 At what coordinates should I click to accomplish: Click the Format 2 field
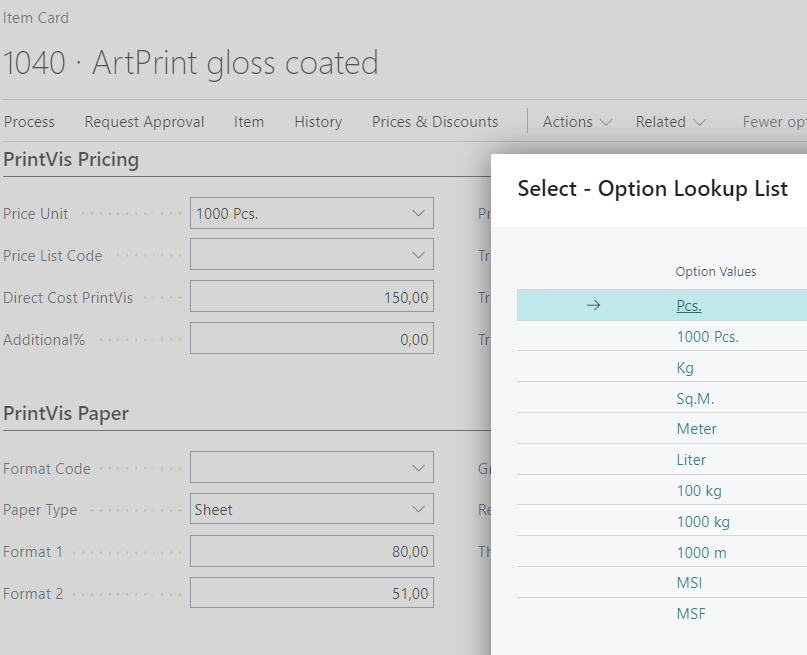pyautogui.click(x=312, y=593)
